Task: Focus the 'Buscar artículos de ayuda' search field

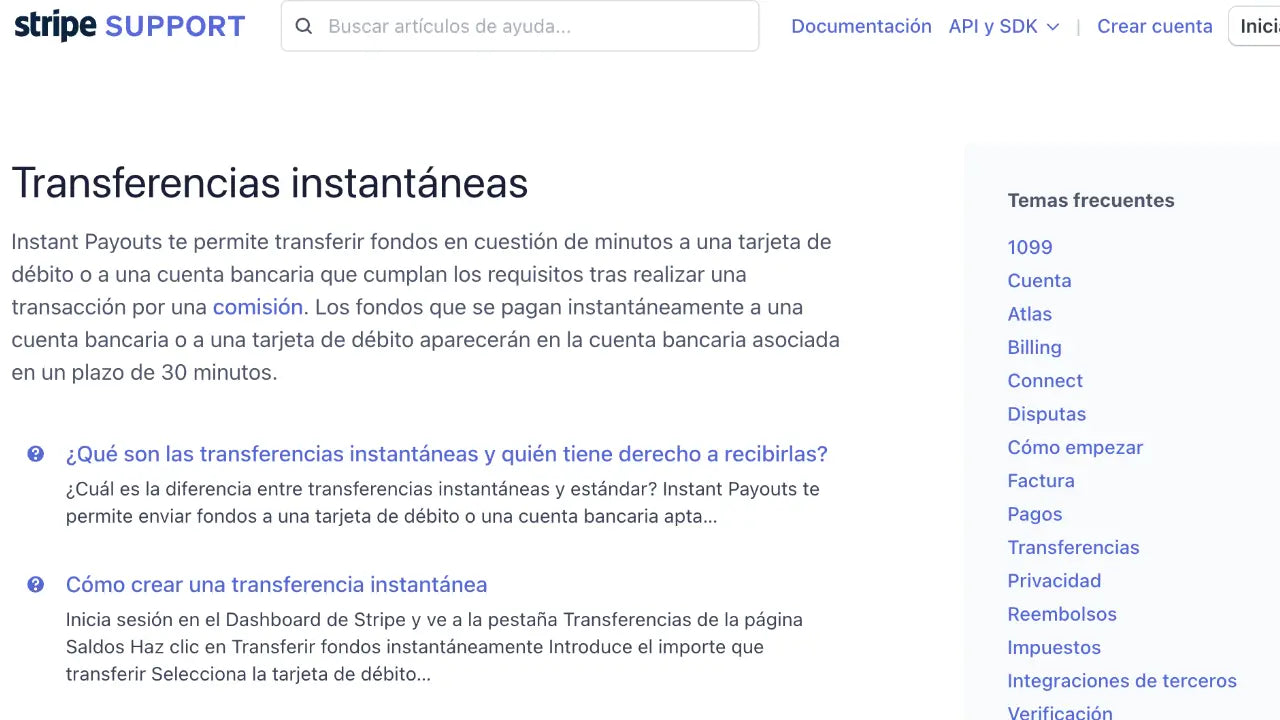Action: (x=520, y=26)
